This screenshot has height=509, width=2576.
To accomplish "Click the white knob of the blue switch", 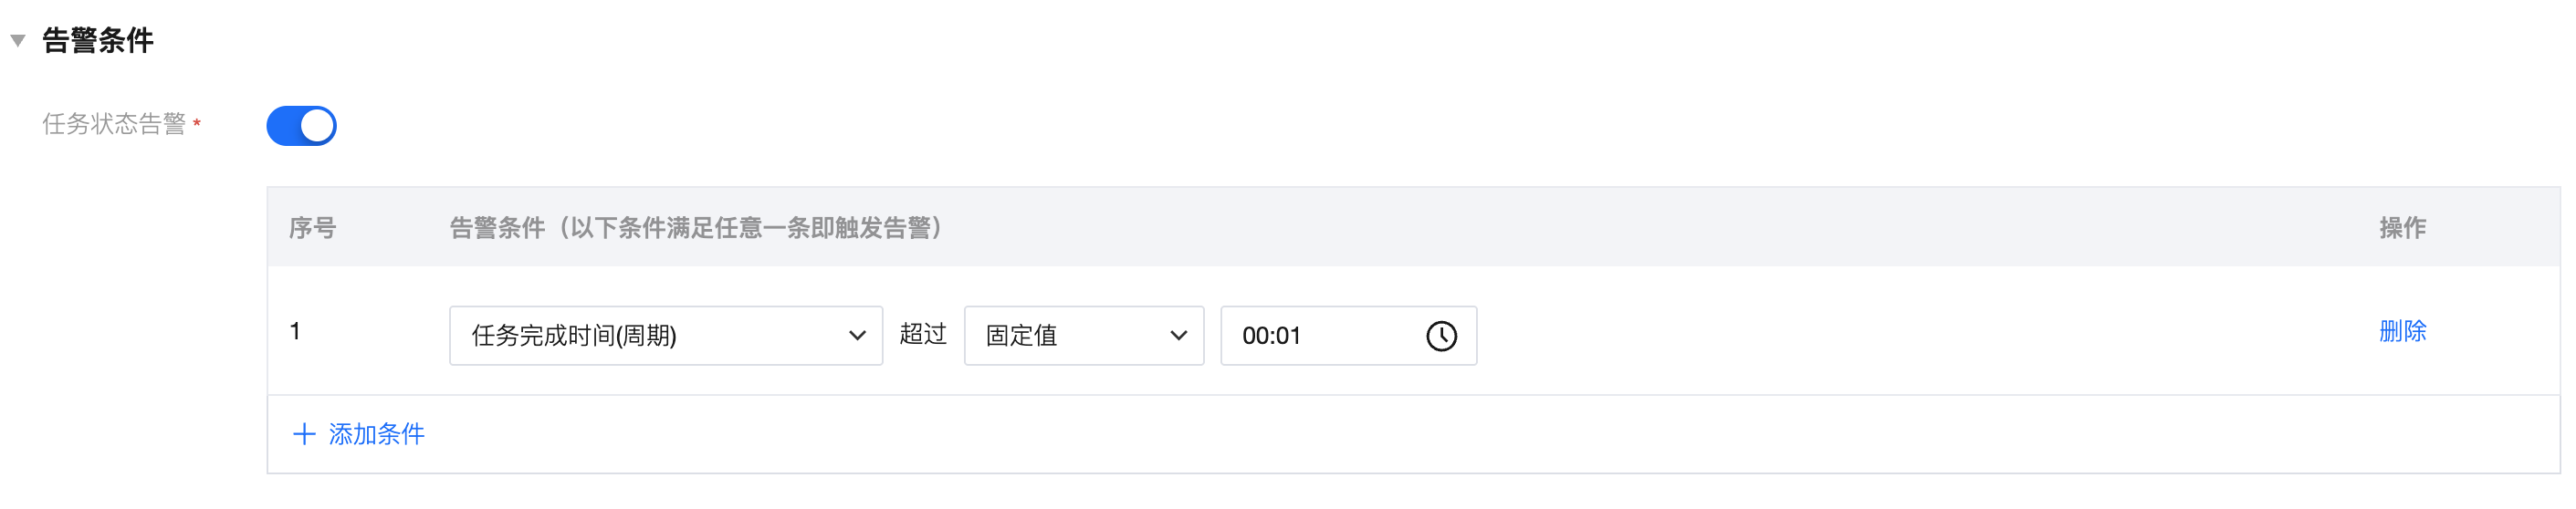I will (x=317, y=126).
